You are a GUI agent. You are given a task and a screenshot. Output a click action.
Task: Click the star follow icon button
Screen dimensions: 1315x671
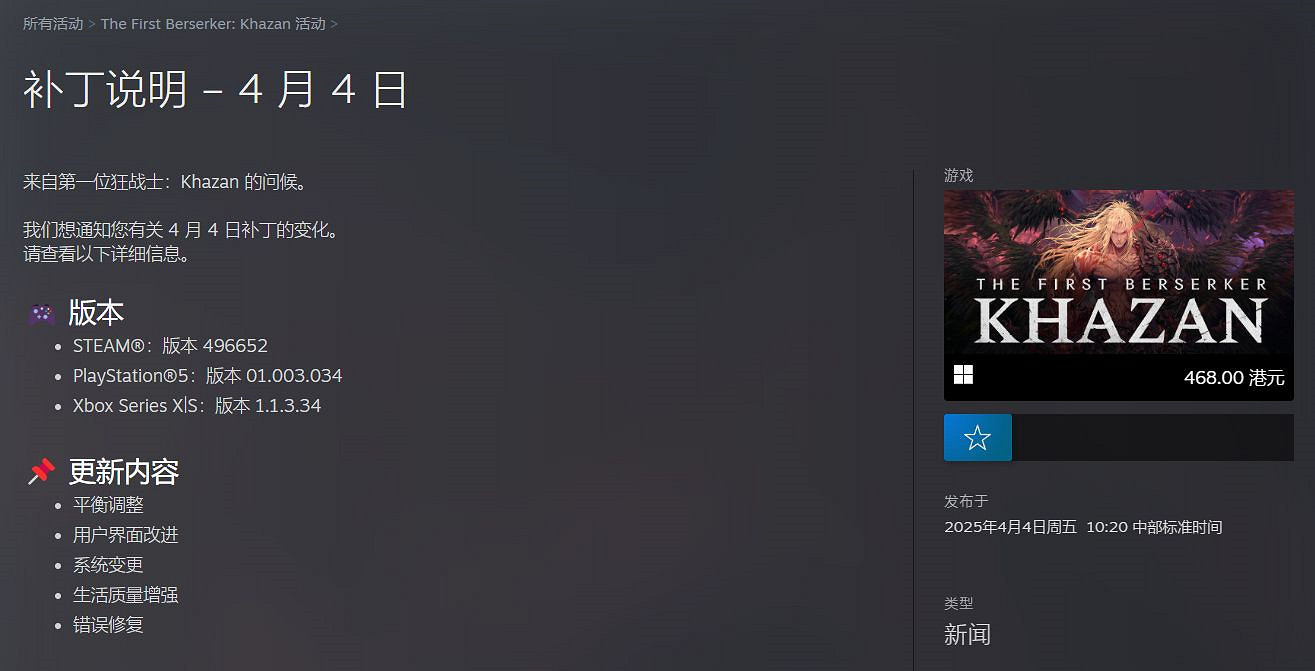coord(978,438)
